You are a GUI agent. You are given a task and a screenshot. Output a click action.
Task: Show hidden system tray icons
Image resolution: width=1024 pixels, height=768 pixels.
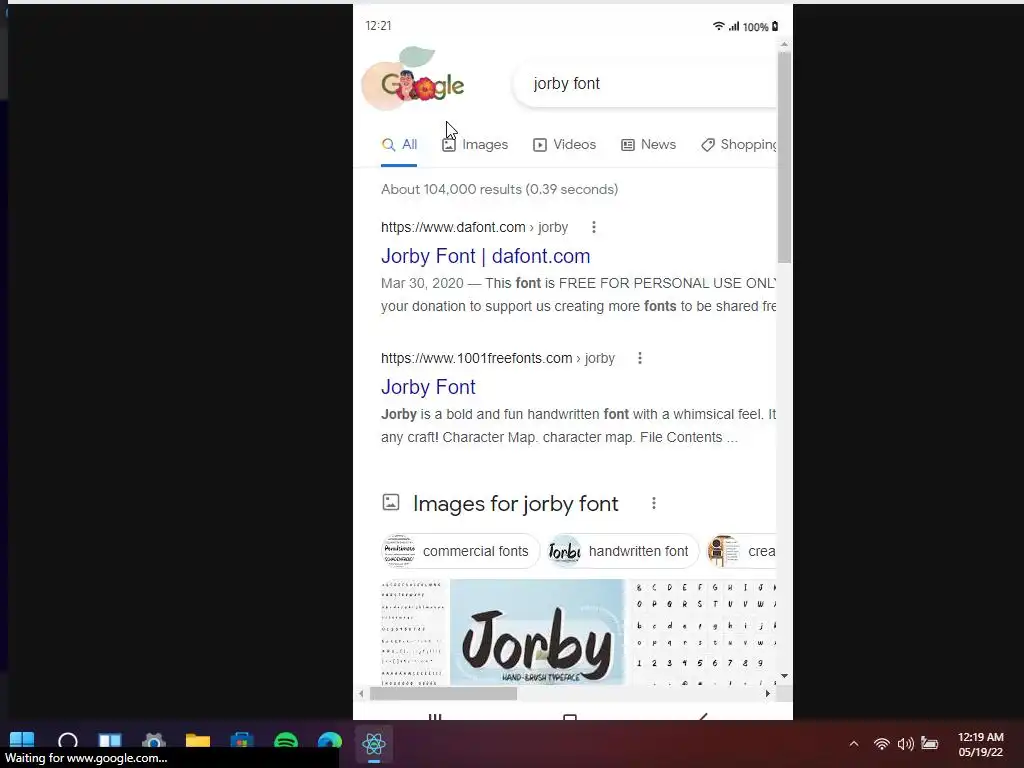[854, 744]
